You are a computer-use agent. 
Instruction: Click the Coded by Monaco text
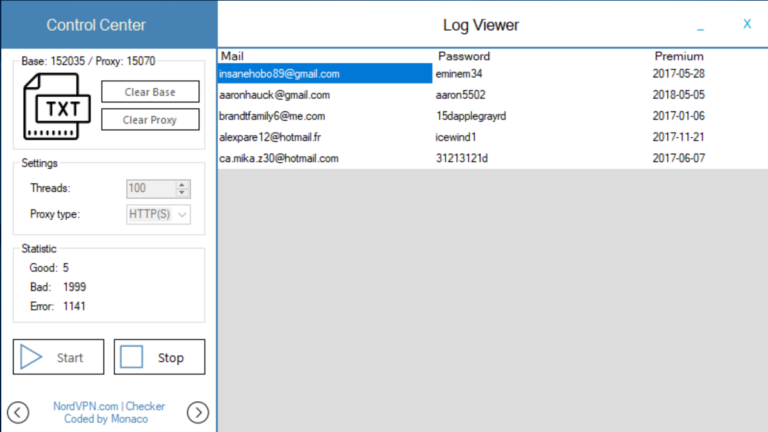tap(106, 419)
